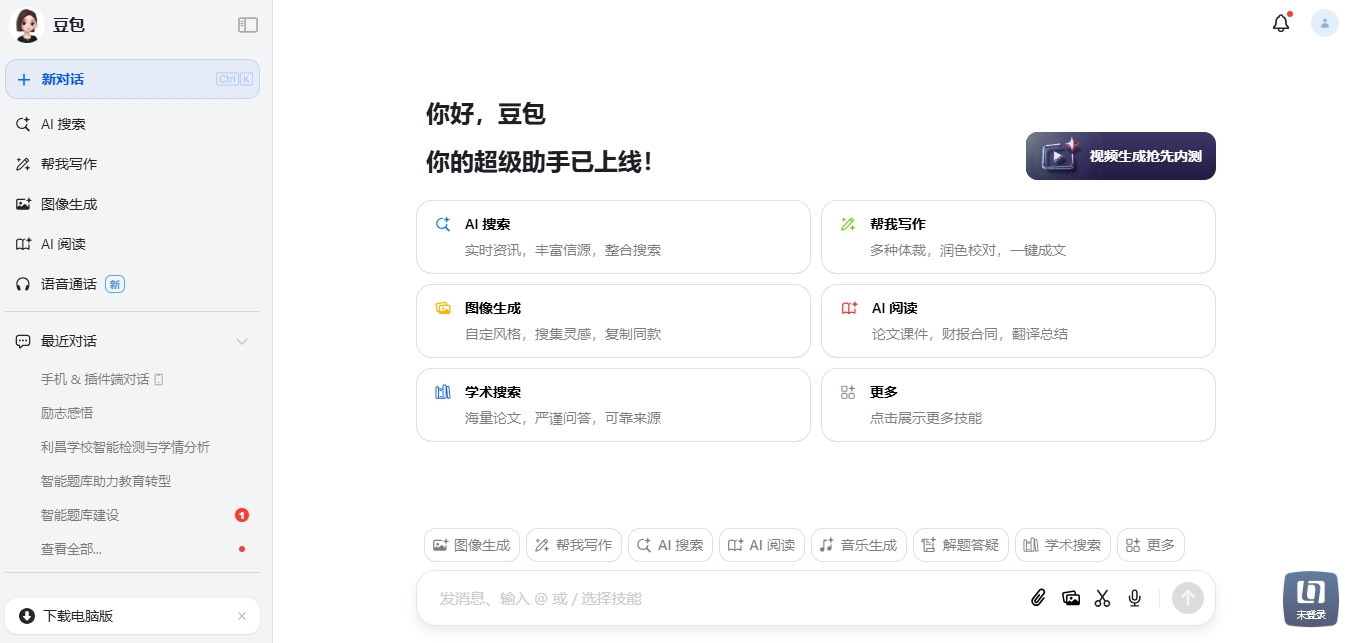This screenshot has width=1359, height=643.
Task: Start a 新对话 from the sidebar
Action: point(132,79)
